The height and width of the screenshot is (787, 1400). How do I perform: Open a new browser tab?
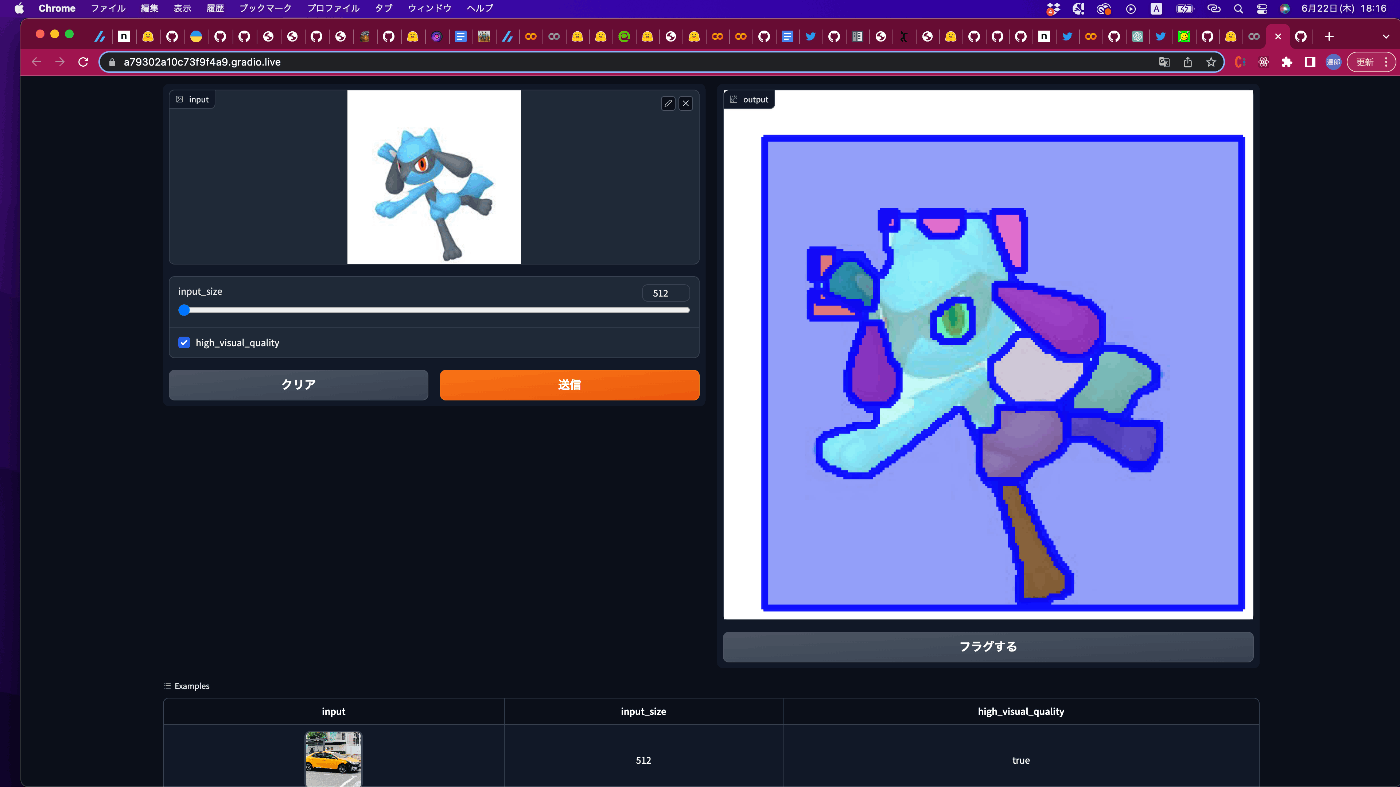tap(1329, 36)
